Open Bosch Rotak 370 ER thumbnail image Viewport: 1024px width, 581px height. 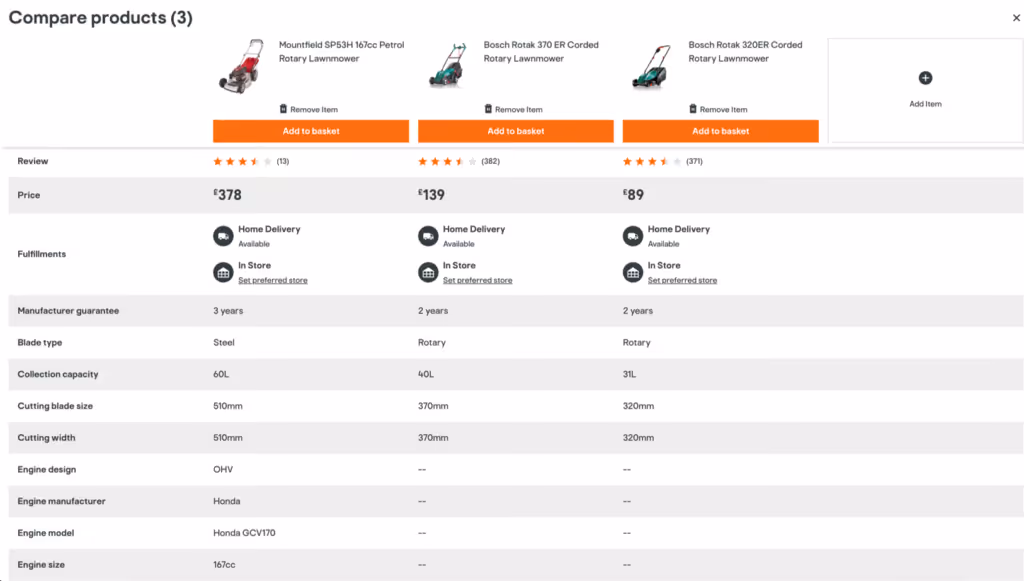(x=447, y=65)
